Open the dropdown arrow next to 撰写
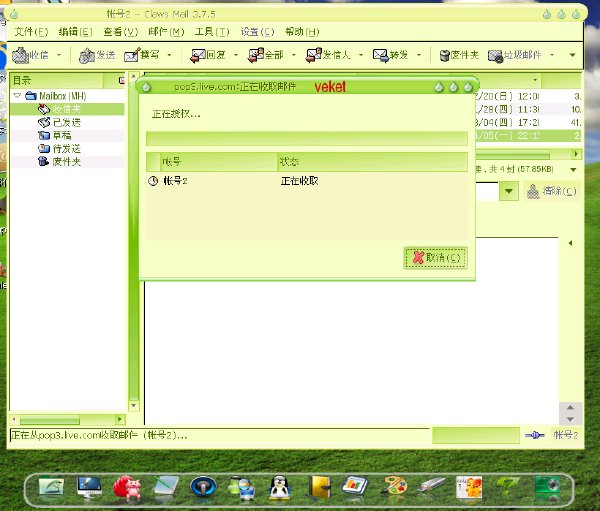The height and width of the screenshot is (511, 600). click(x=169, y=55)
